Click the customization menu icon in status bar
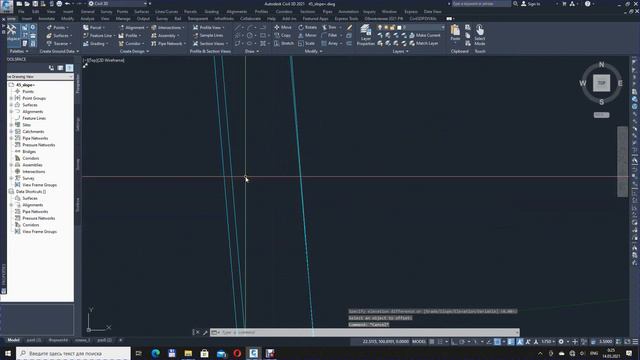 click(x=635, y=342)
